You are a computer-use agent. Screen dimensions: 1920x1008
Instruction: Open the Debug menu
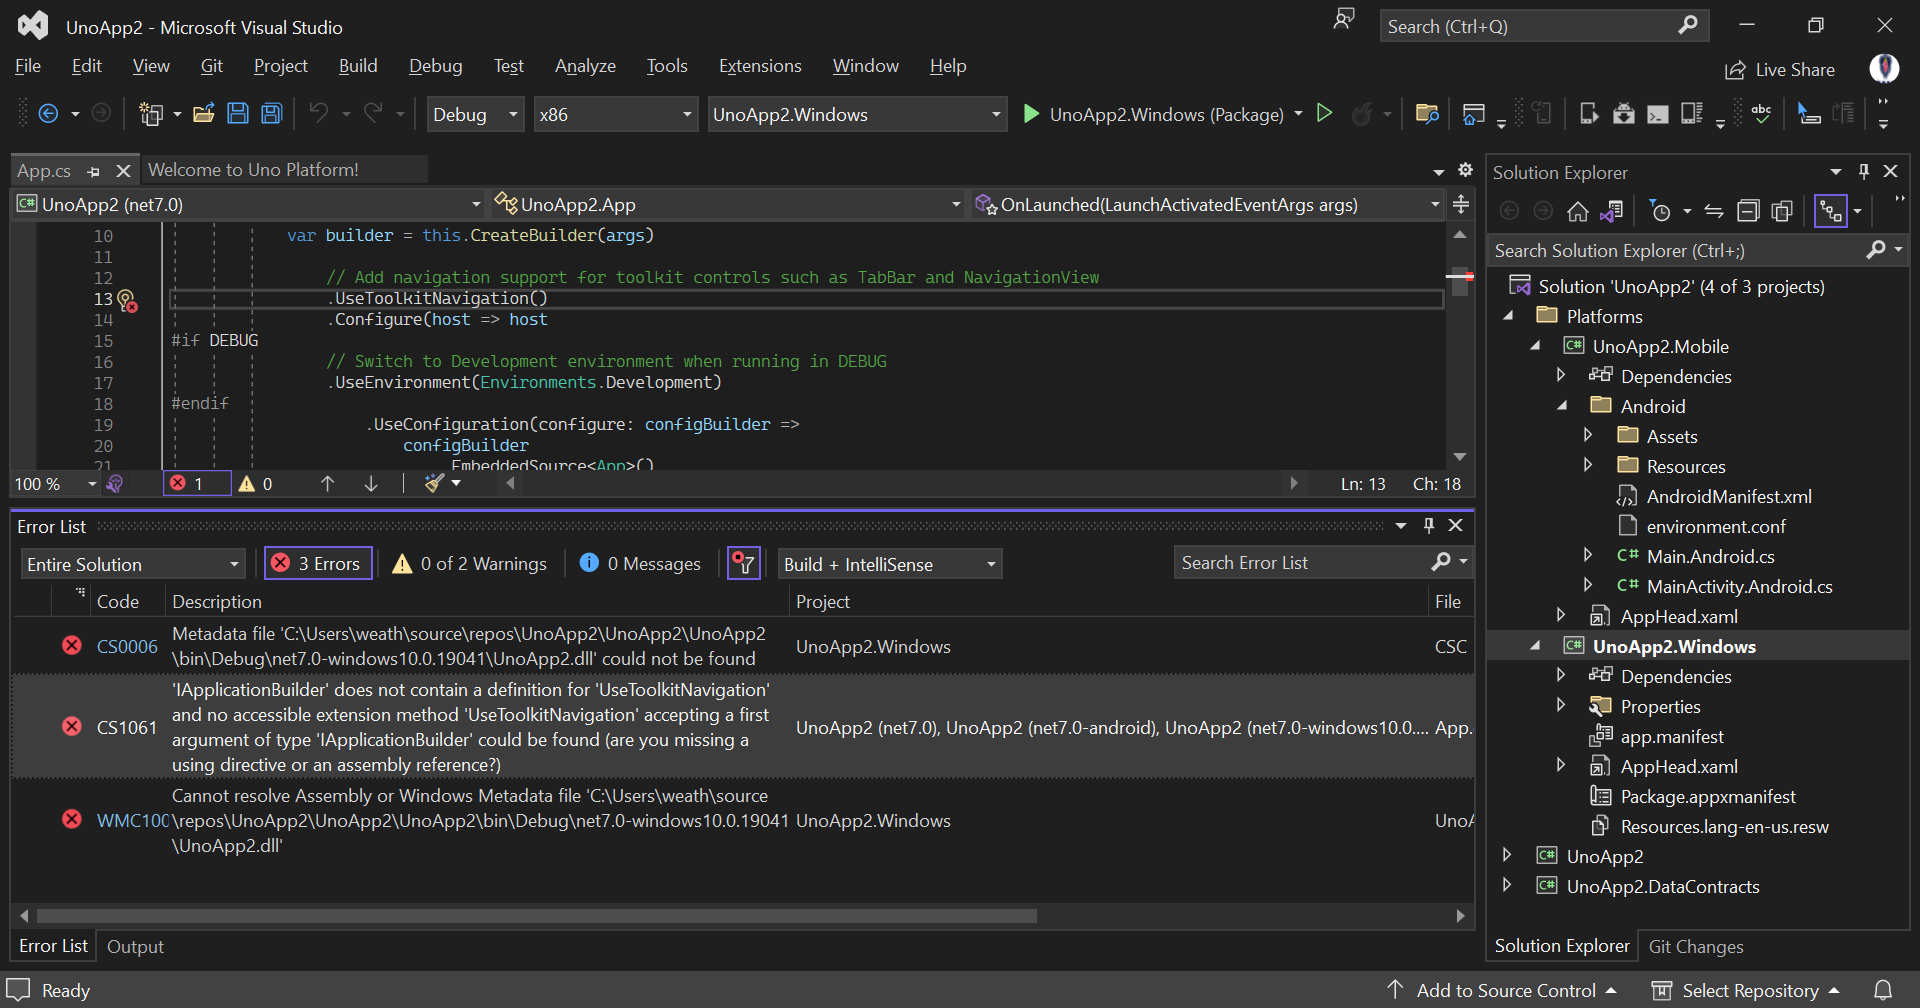coord(436,66)
